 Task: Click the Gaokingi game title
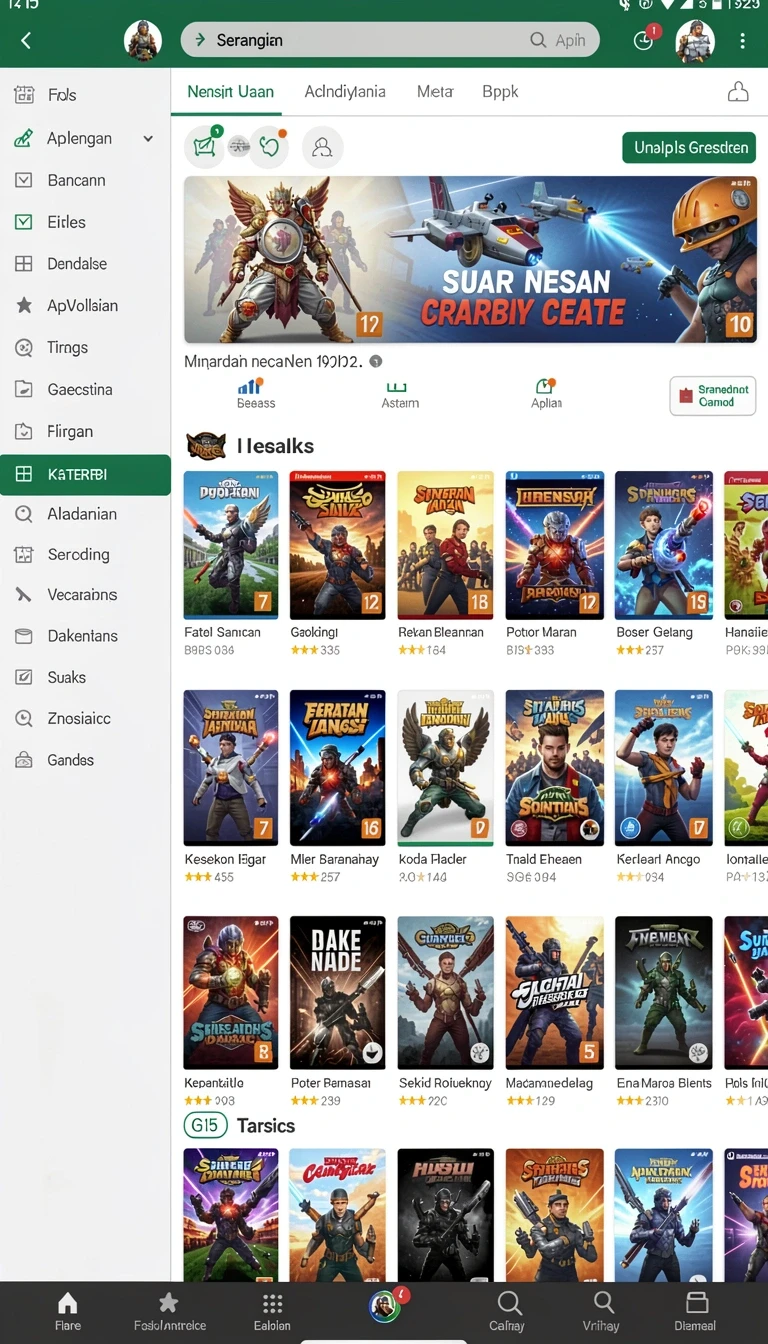click(x=314, y=632)
